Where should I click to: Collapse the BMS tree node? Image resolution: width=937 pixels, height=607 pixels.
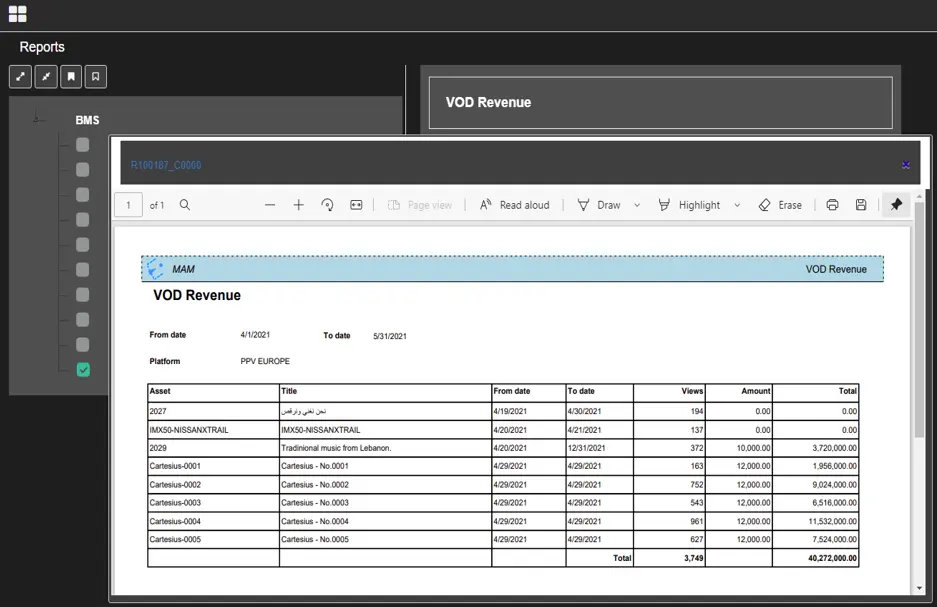(x=38, y=119)
